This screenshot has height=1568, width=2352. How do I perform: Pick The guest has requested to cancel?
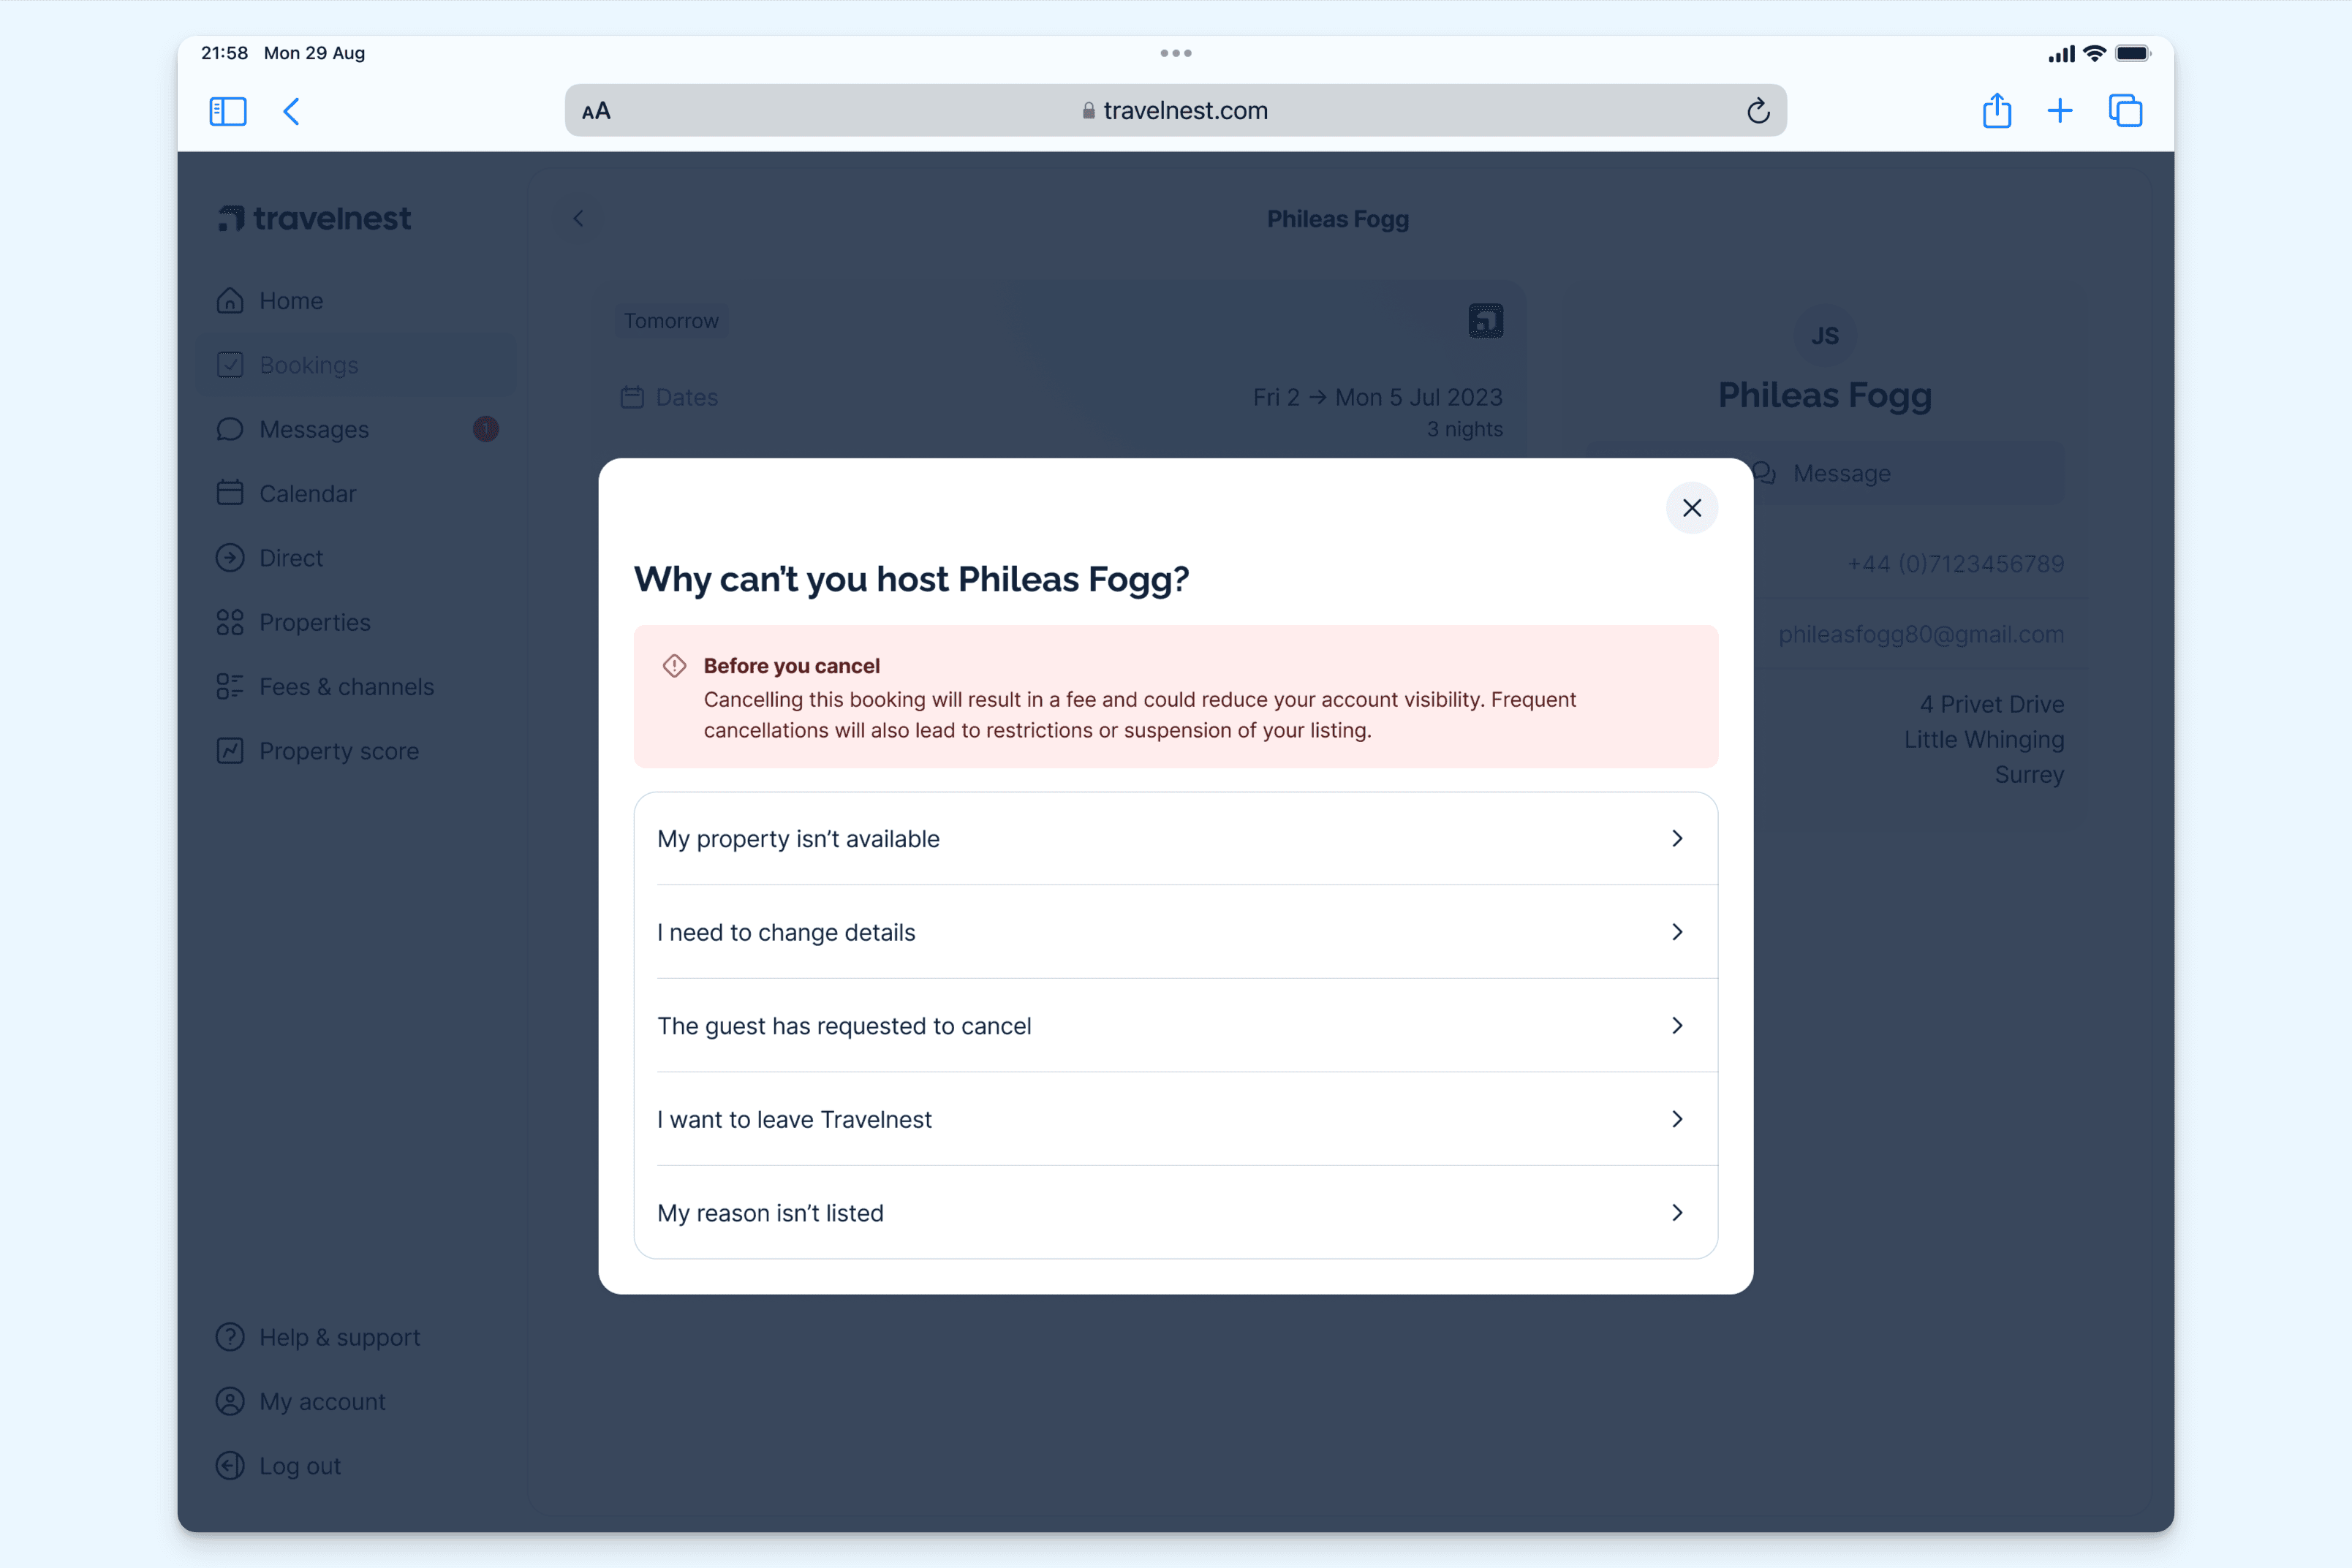point(1176,1026)
